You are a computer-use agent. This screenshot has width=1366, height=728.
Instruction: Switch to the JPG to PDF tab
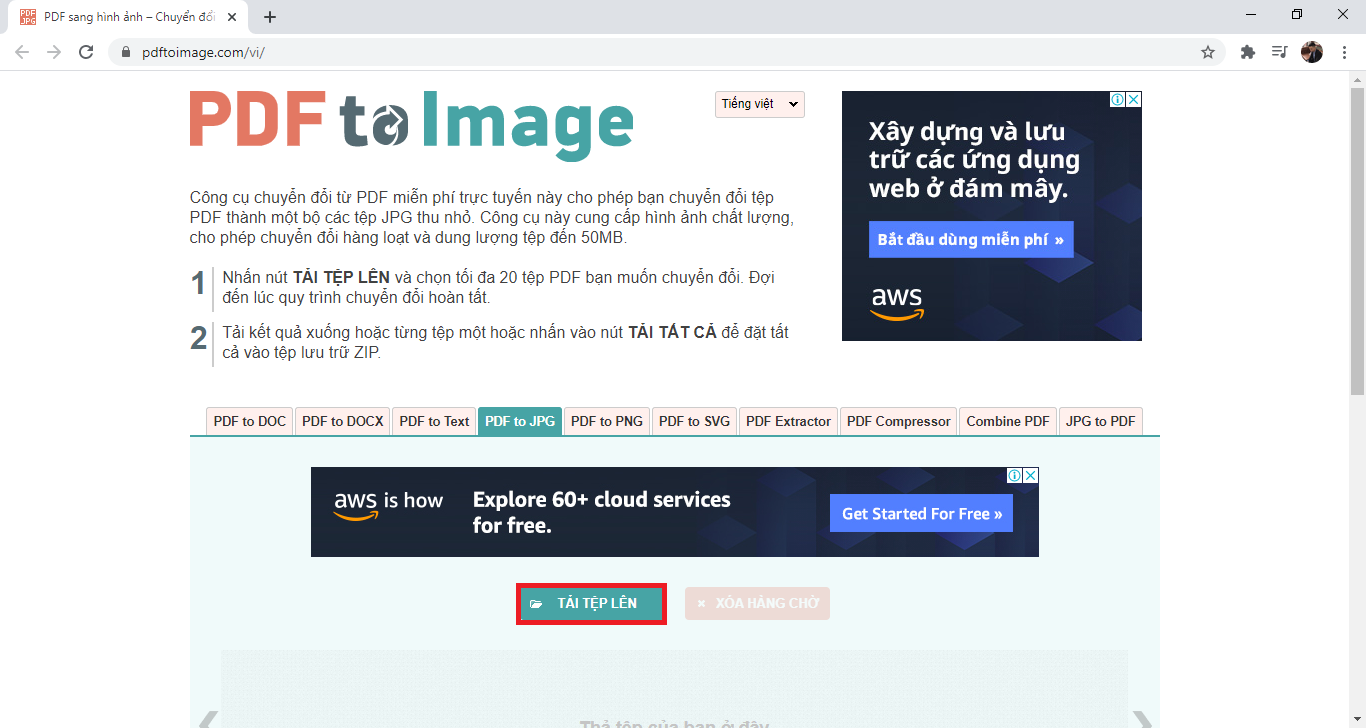click(1101, 421)
